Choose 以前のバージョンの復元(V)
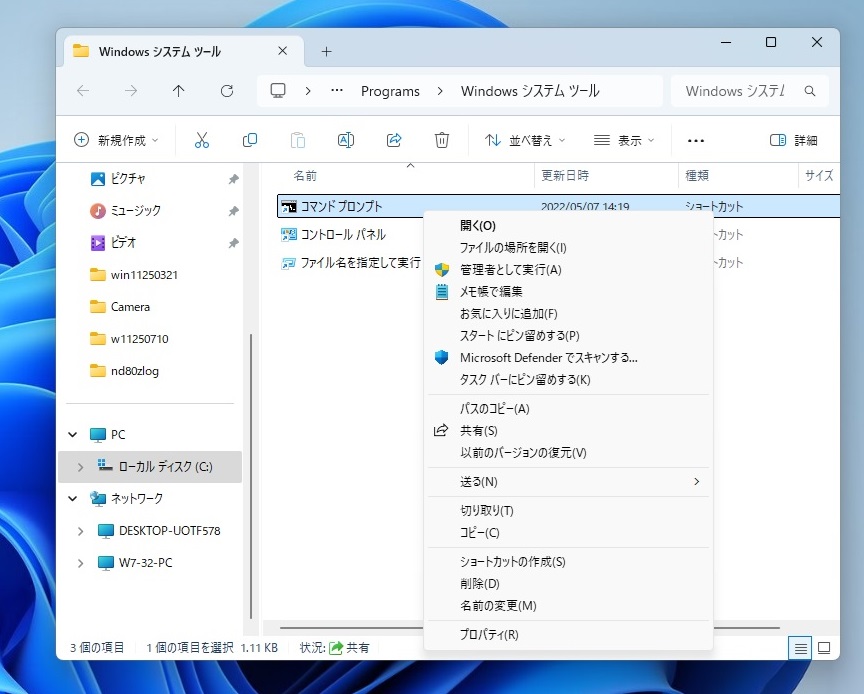 (569, 453)
